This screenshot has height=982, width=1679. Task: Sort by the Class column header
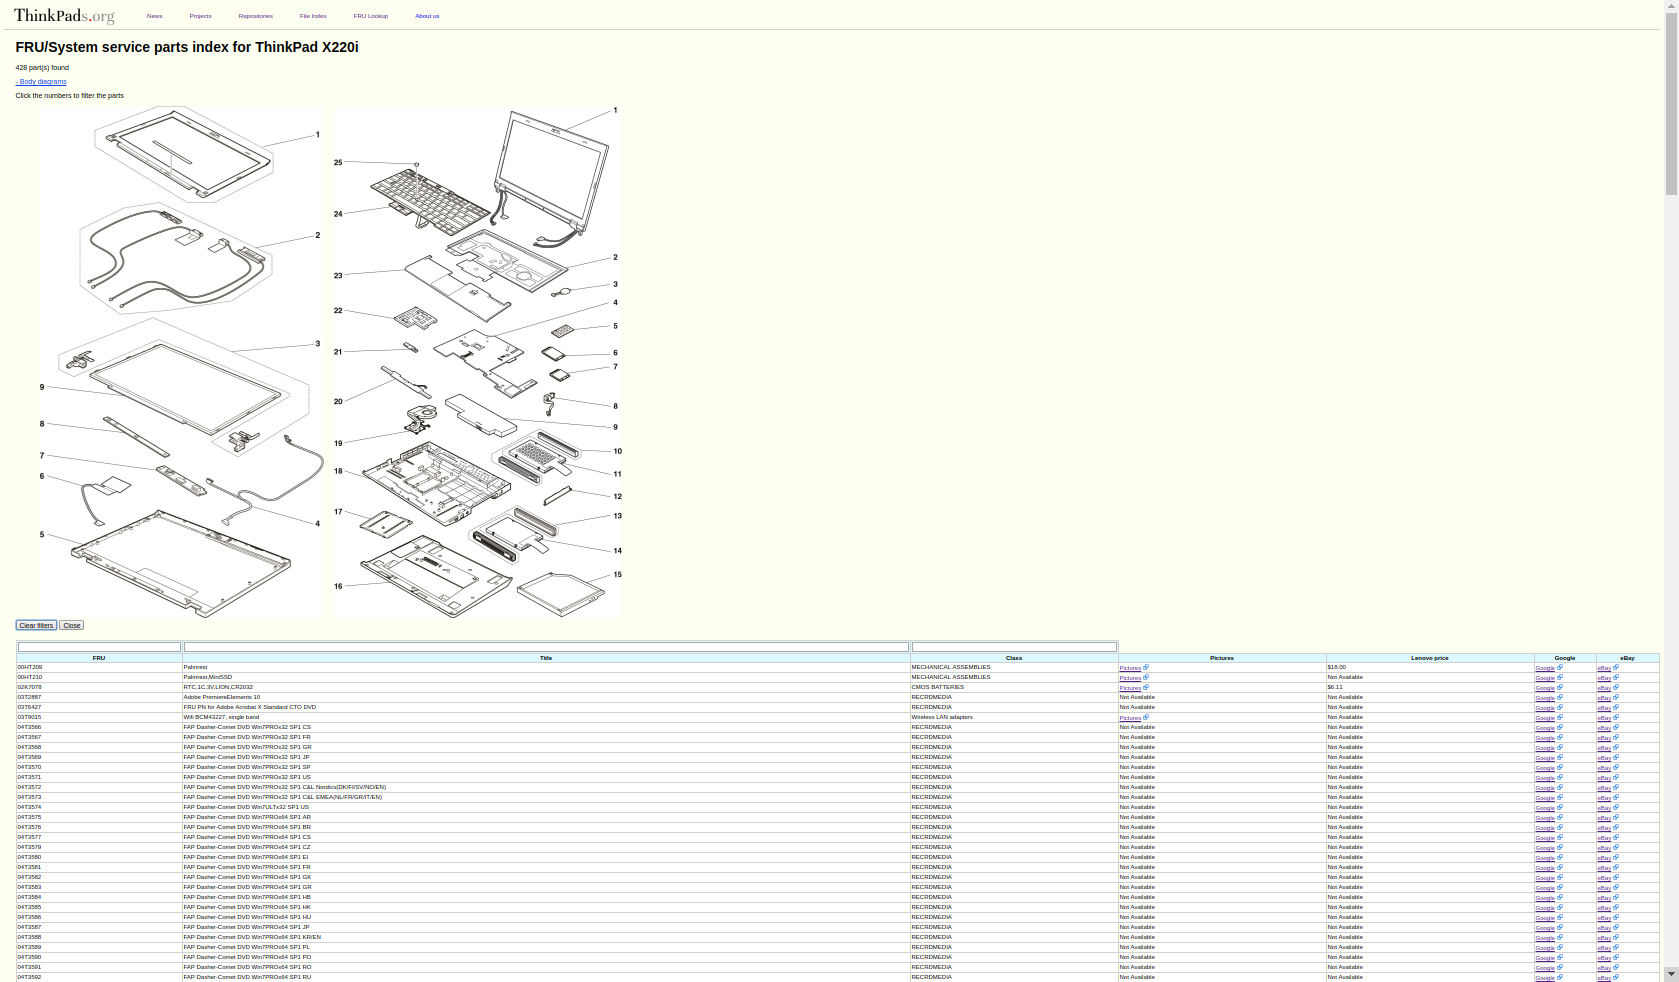coord(1014,658)
